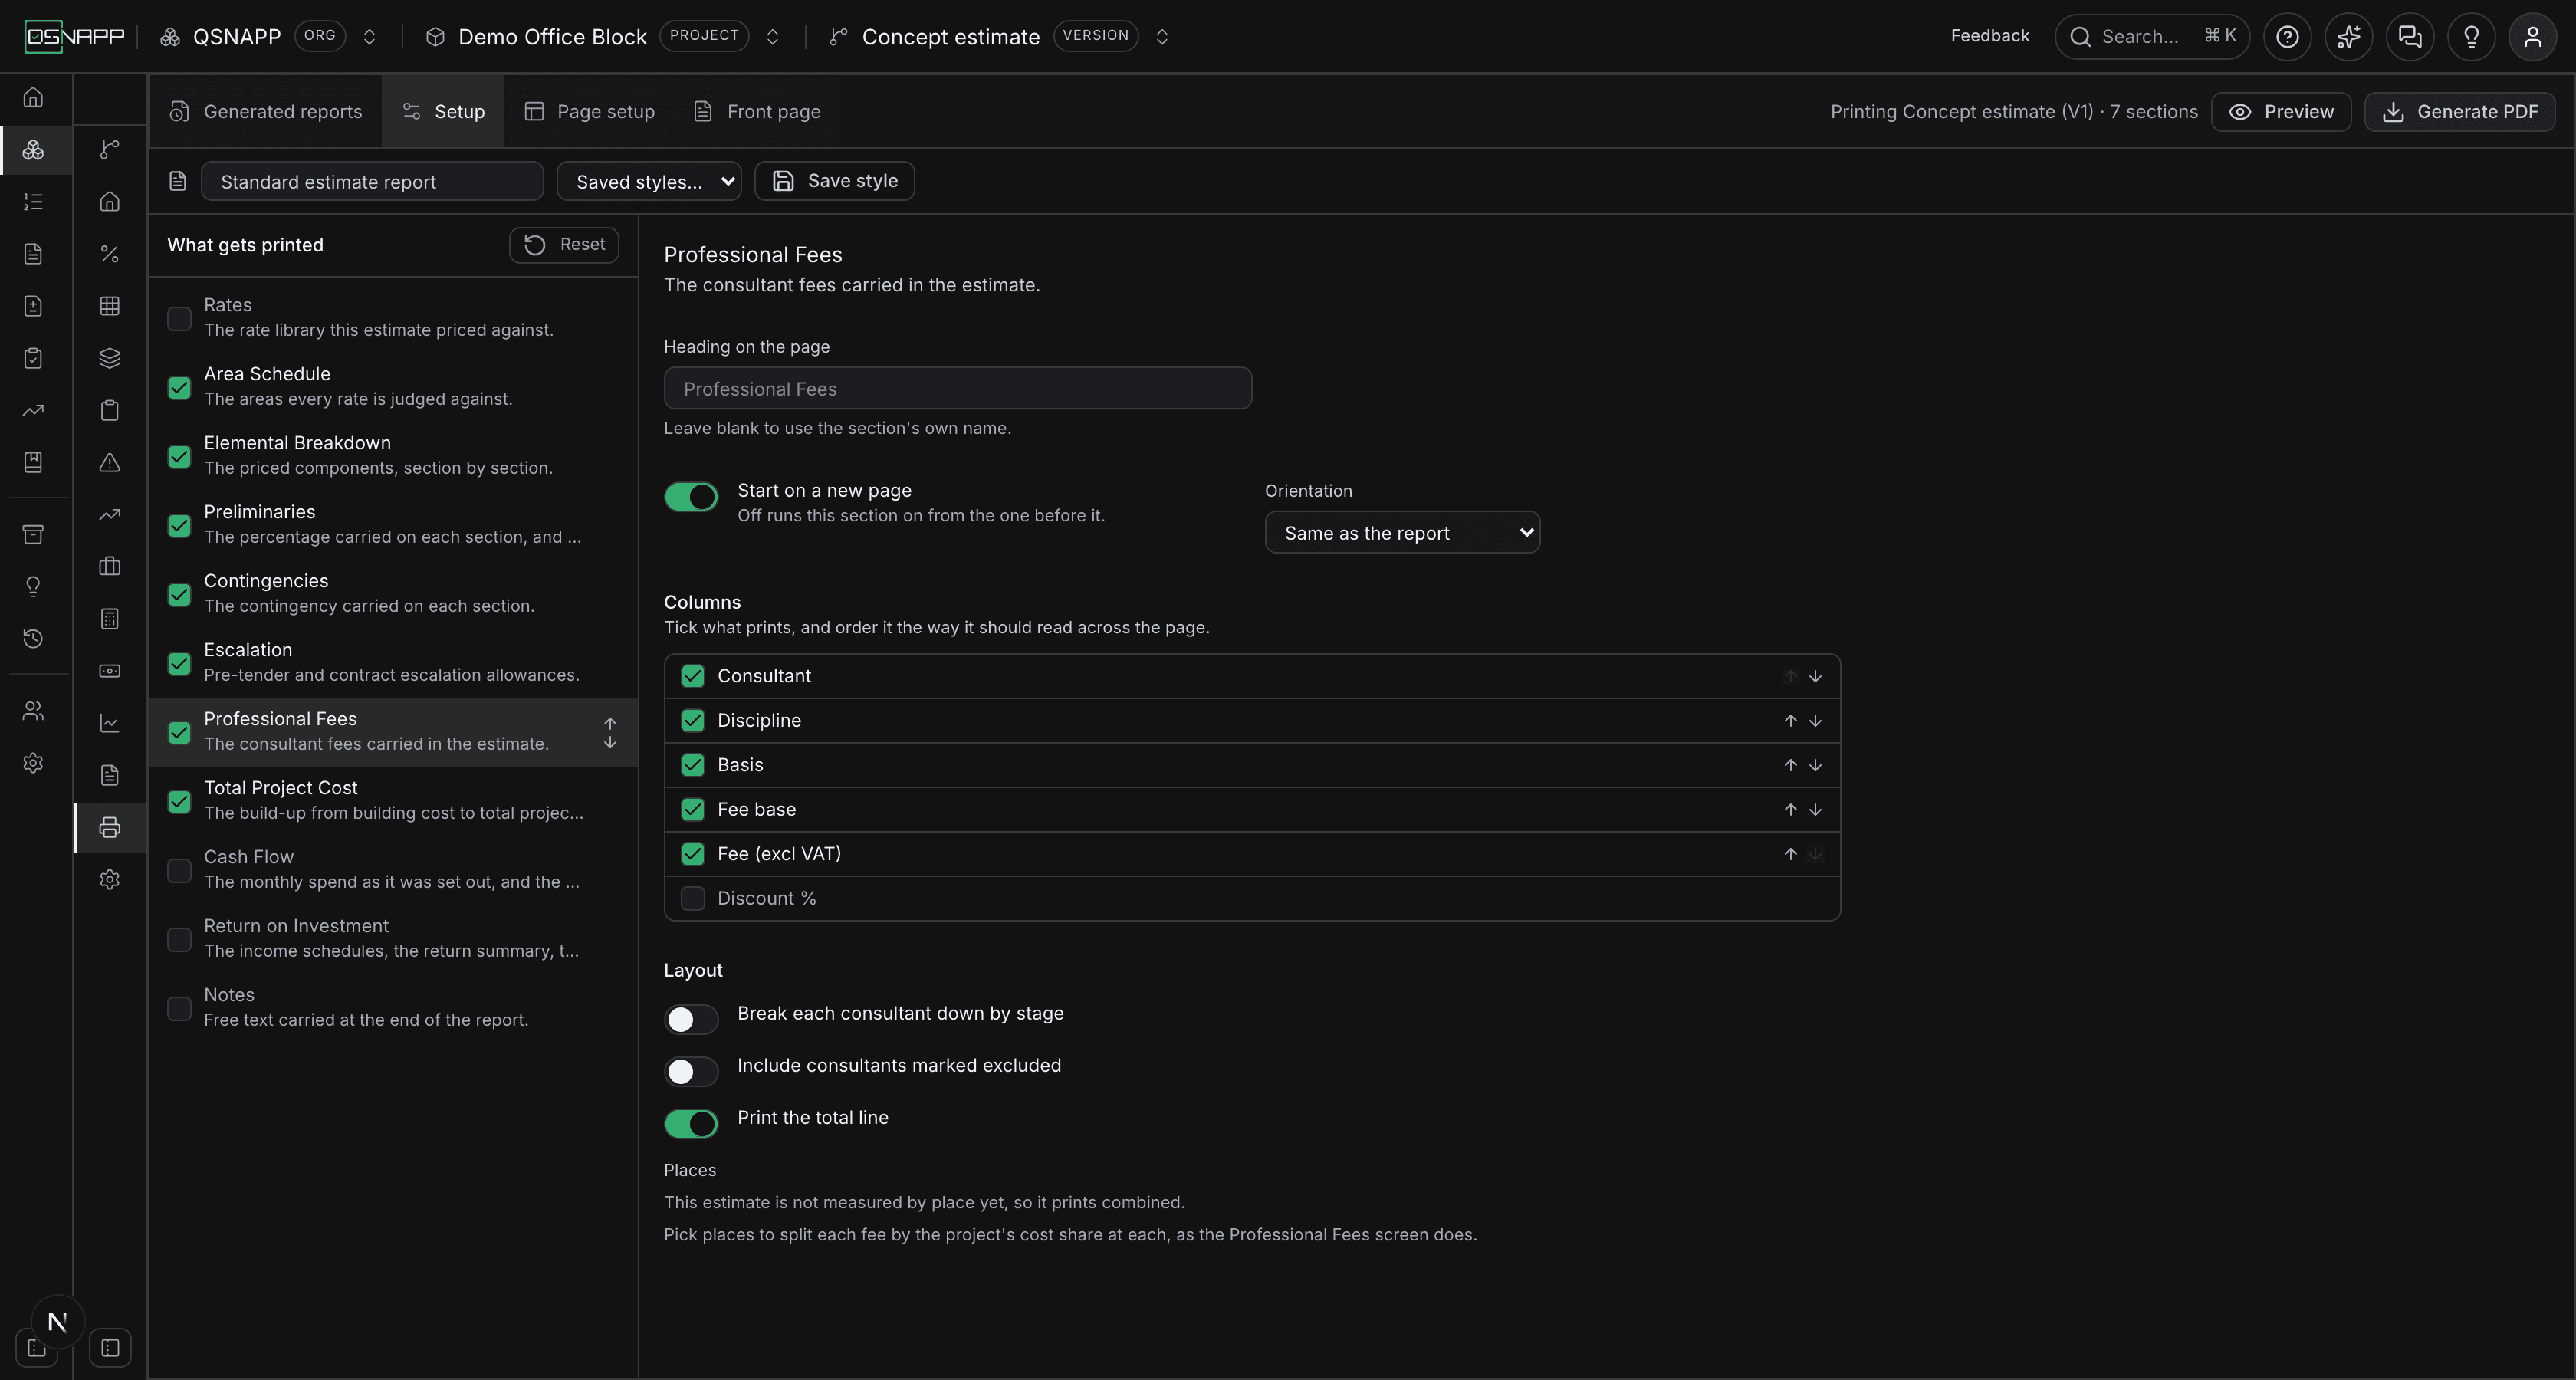This screenshot has height=1380, width=2576.
Task: Turn off Start on a new page toggle
Action: tap(691, 497)
